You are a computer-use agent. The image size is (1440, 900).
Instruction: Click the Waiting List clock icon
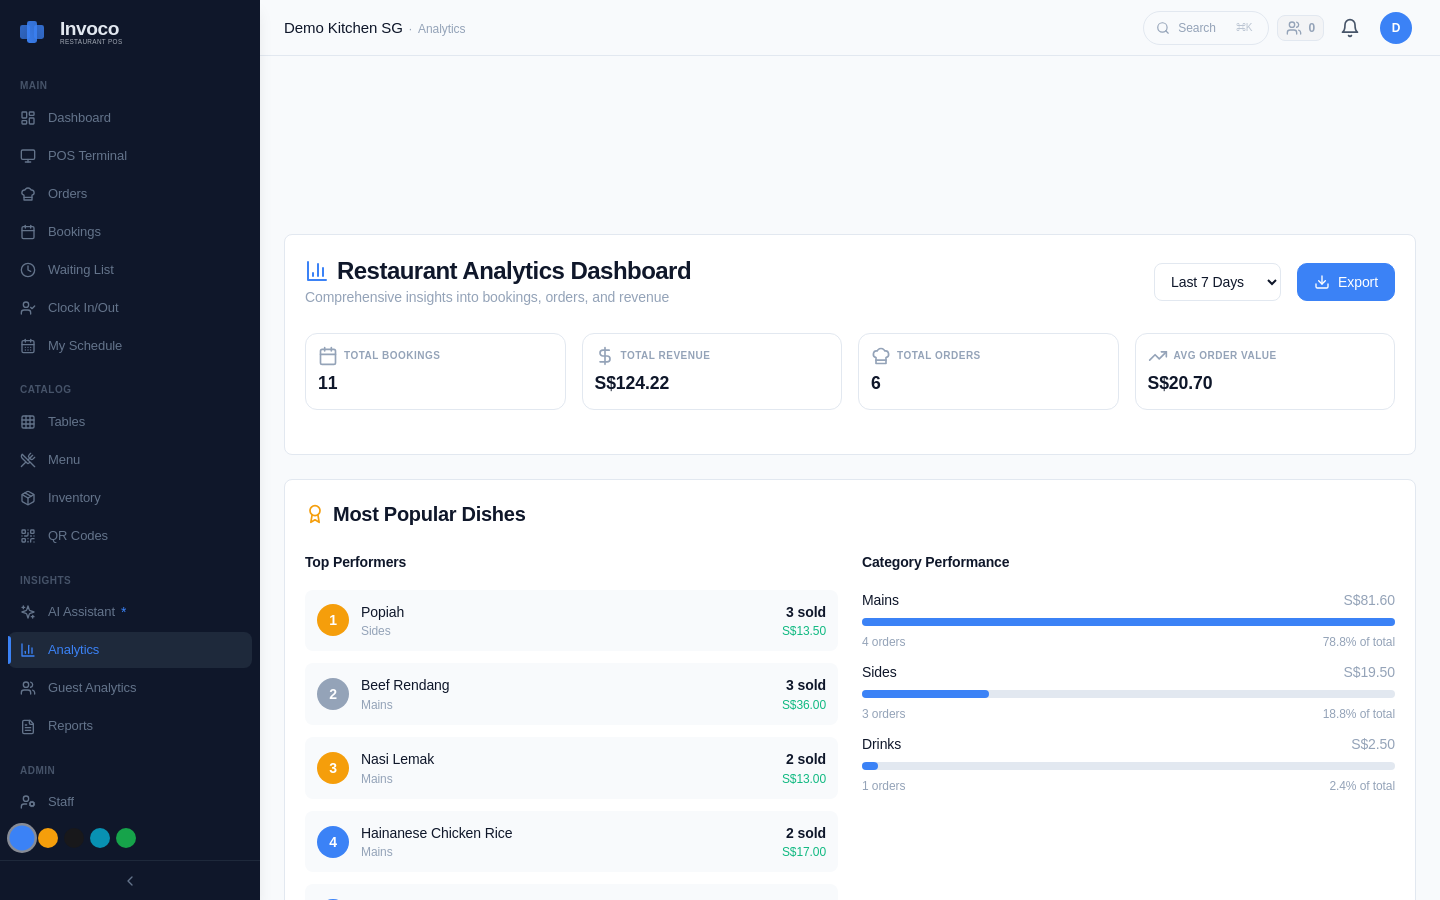tap(27, 269)
